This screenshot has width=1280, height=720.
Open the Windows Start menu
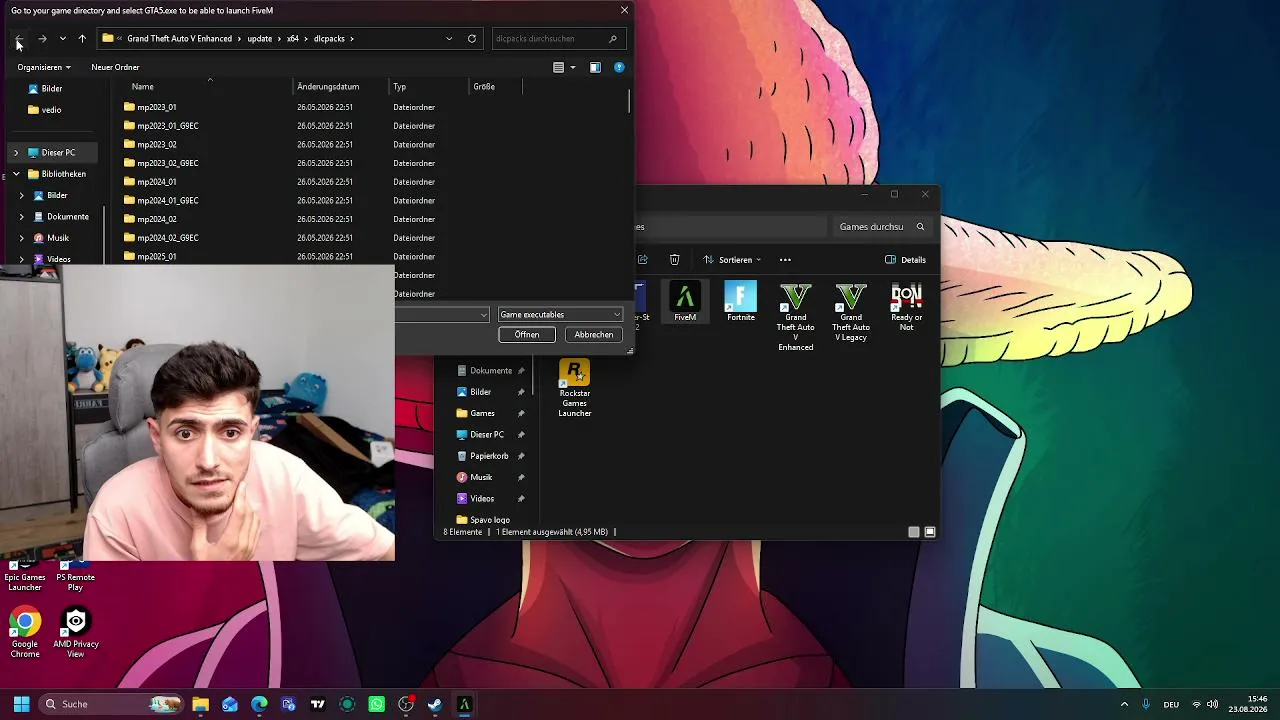point(21,704)
